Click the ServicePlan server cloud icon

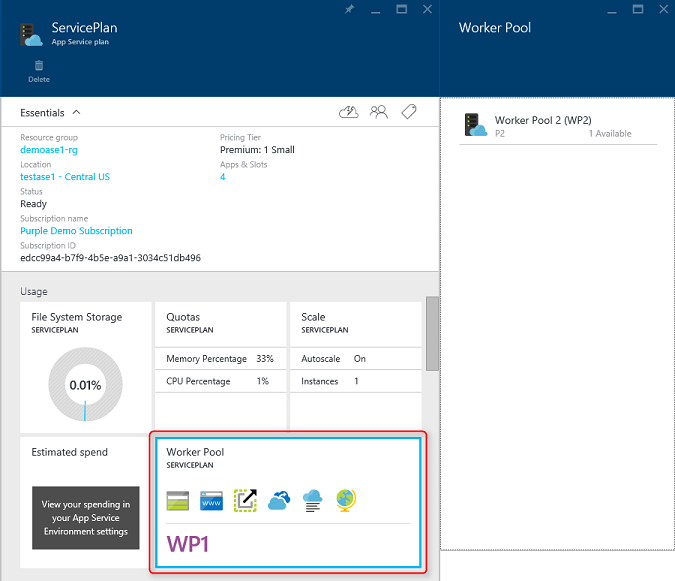click(x=31, y=35)
